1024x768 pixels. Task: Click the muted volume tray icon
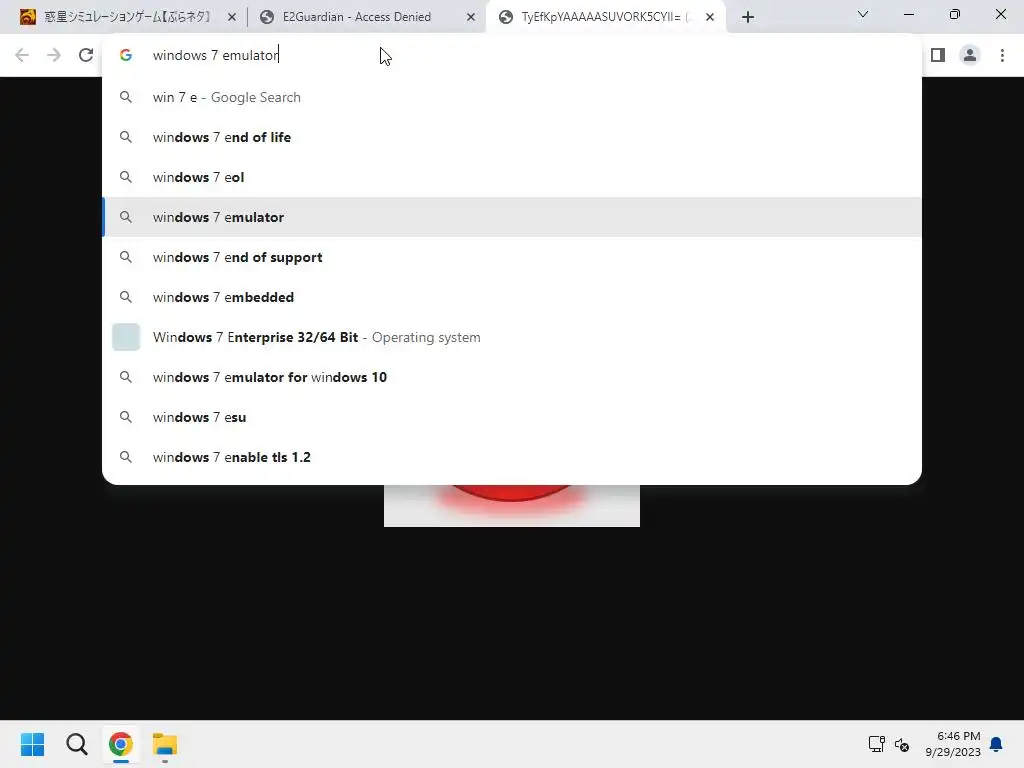click(x=902, y=744)
